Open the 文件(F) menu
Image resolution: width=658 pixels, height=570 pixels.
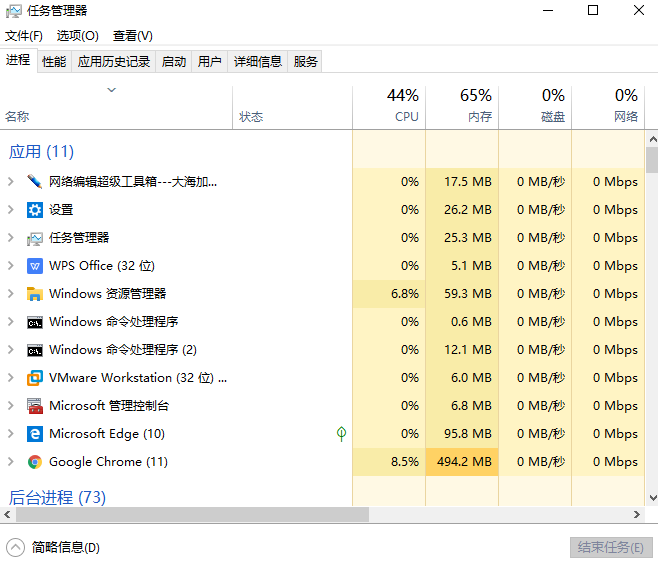pos(24,35)
